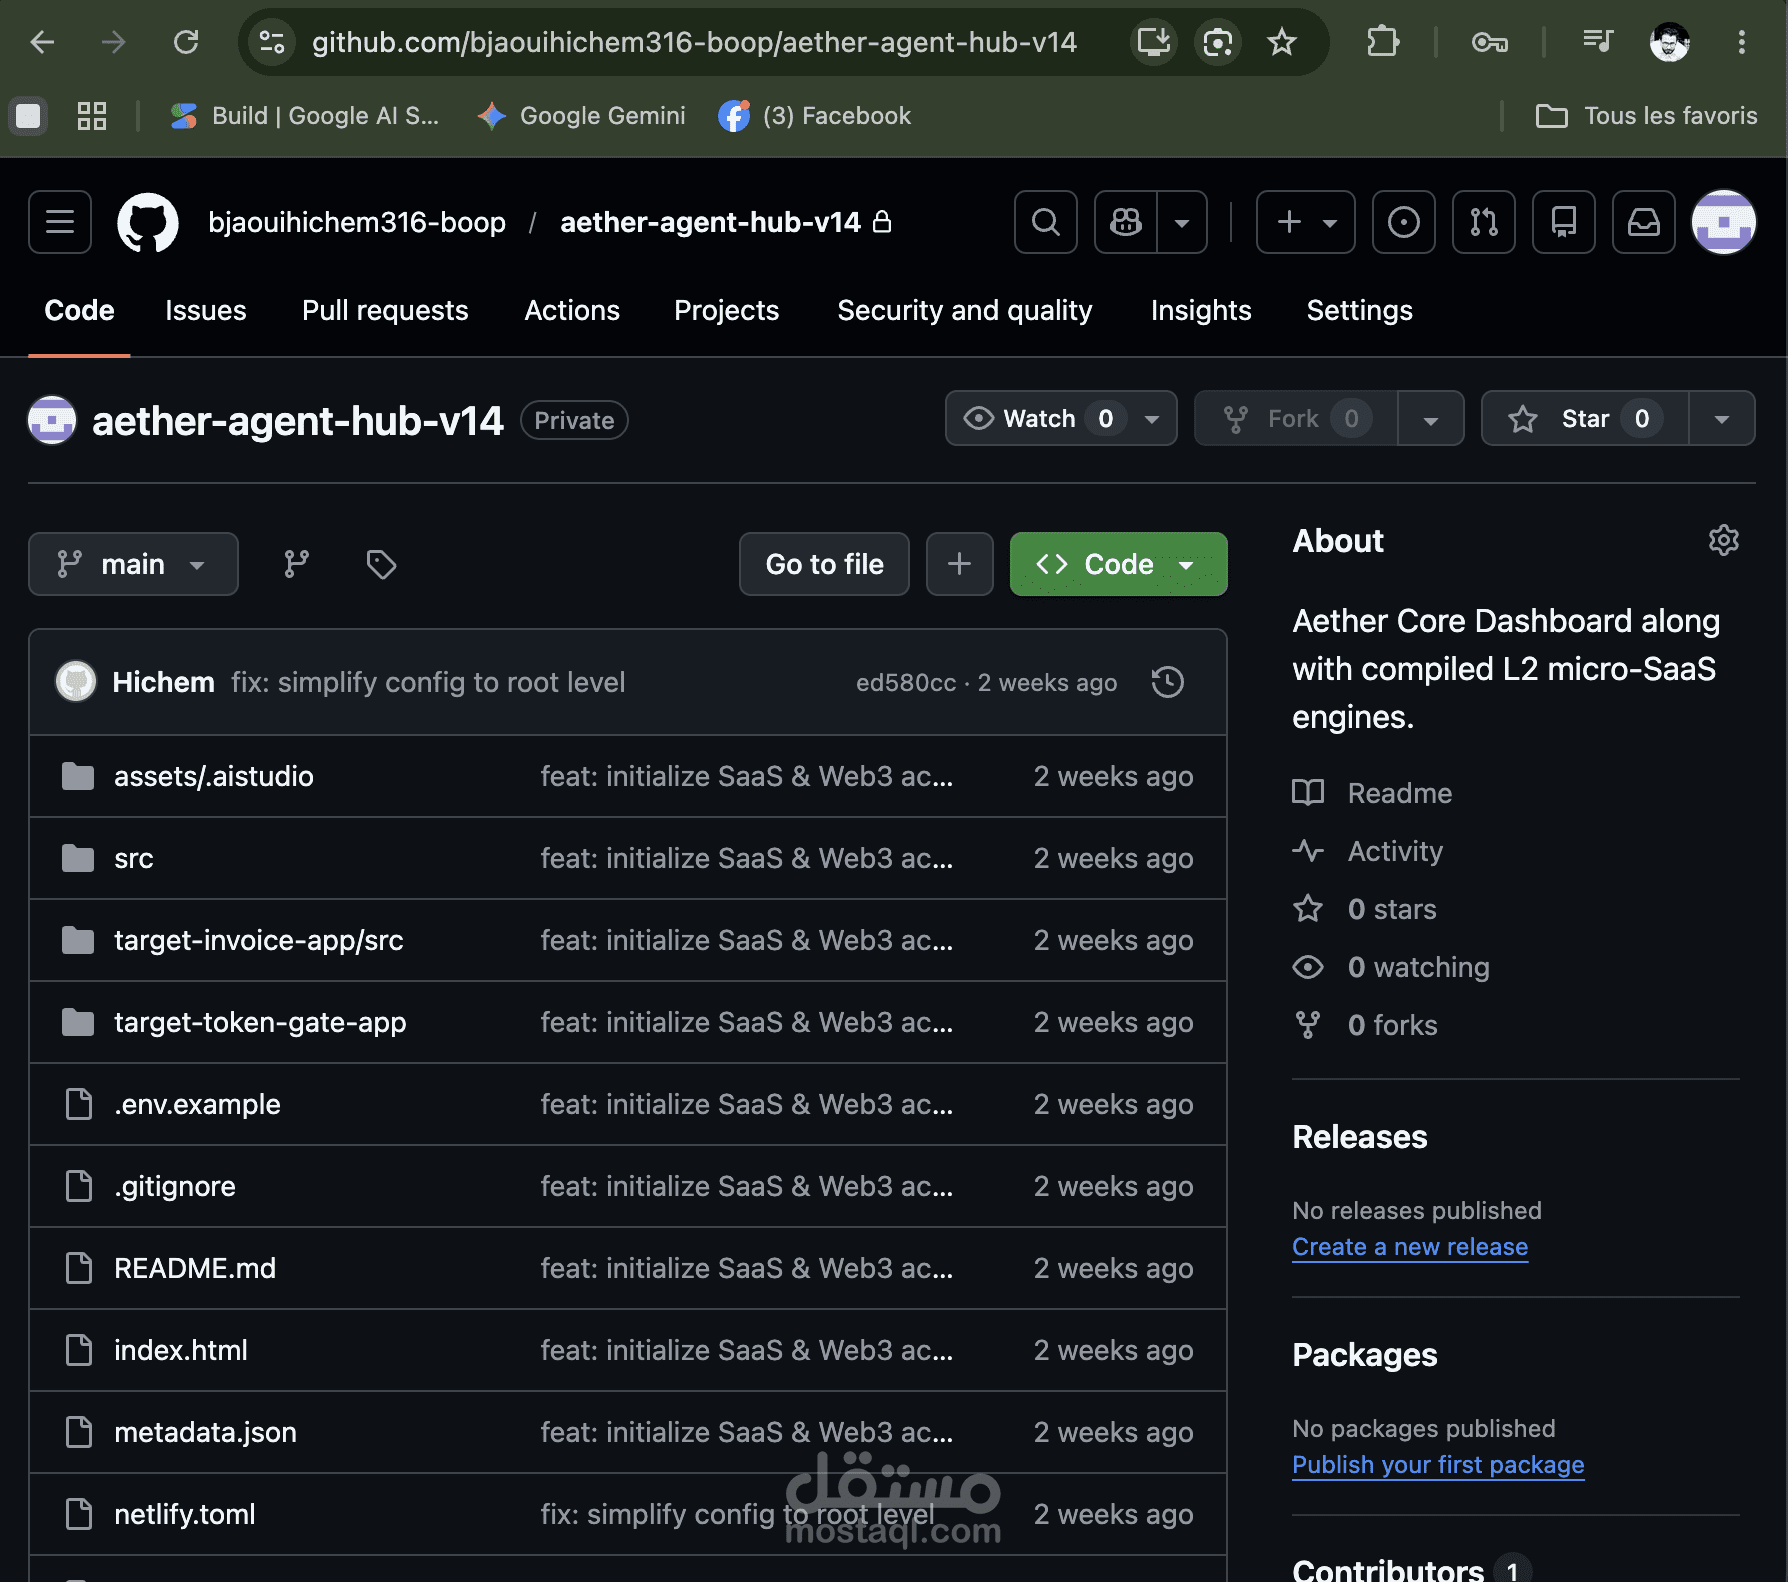Viewport: 1788px width, 1582px height.
Task: Switch to the Pull requests tab
Action: (385, 311)
